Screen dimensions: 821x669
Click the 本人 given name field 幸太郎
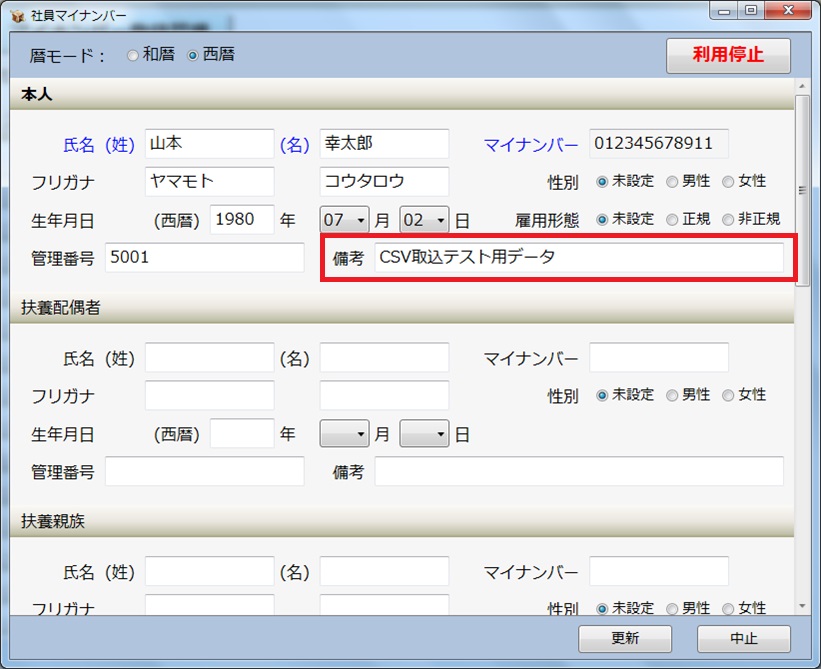(384, 143)
